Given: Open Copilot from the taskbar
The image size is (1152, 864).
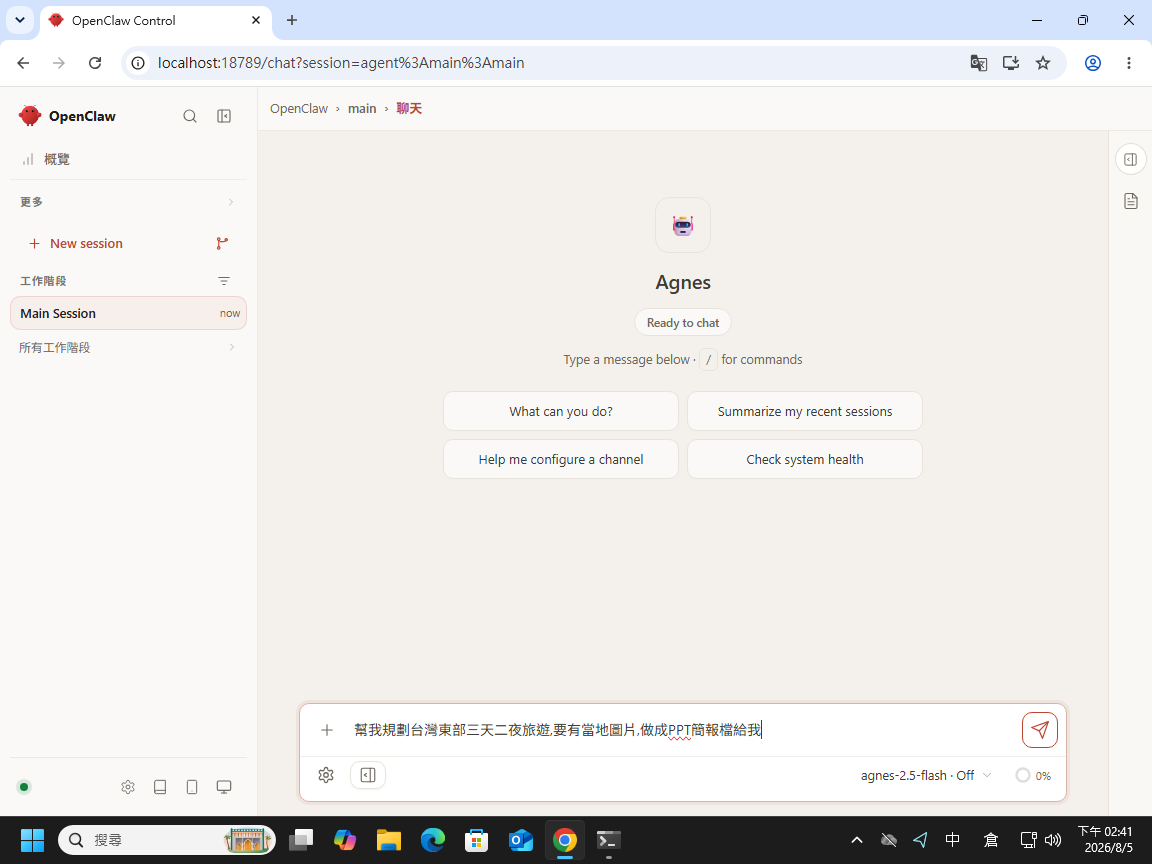Looking at the screenshot, I should click(345, 840).
